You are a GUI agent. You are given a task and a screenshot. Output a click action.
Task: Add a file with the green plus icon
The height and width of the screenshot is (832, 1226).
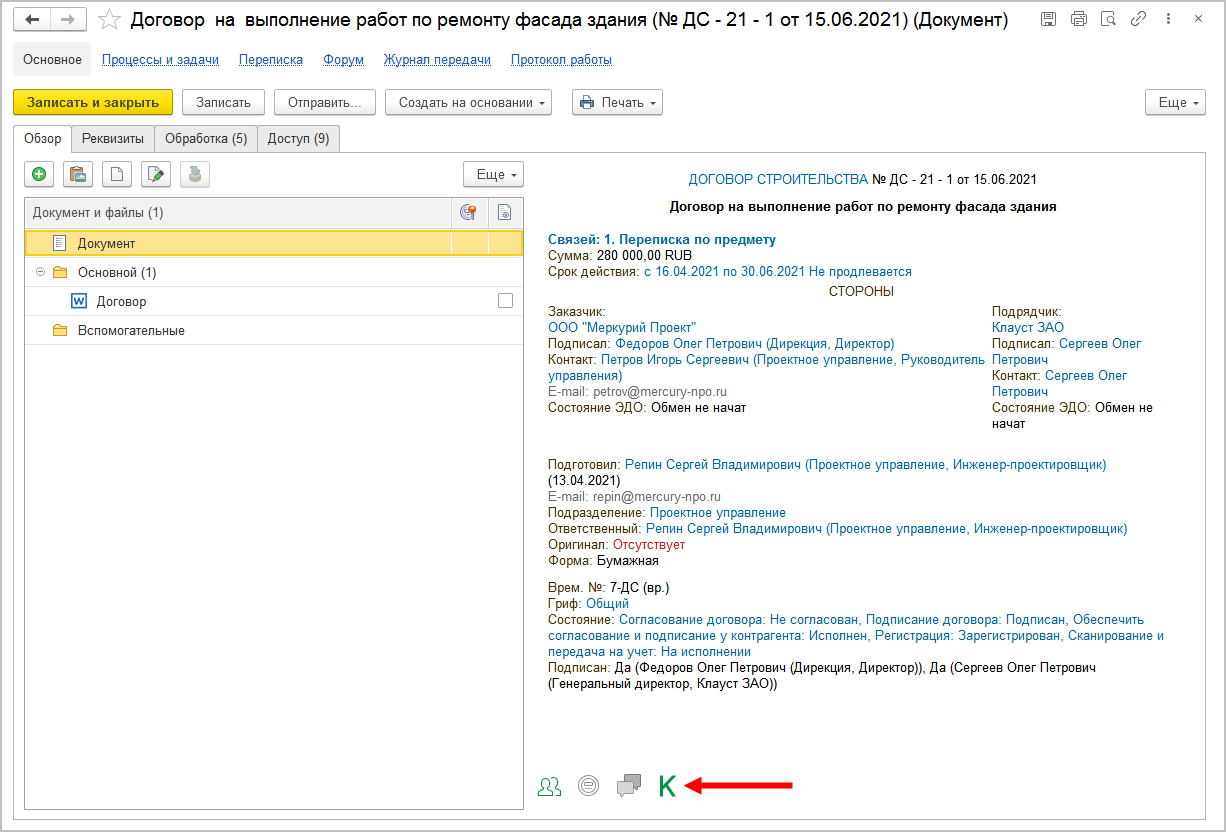(39, 174)
